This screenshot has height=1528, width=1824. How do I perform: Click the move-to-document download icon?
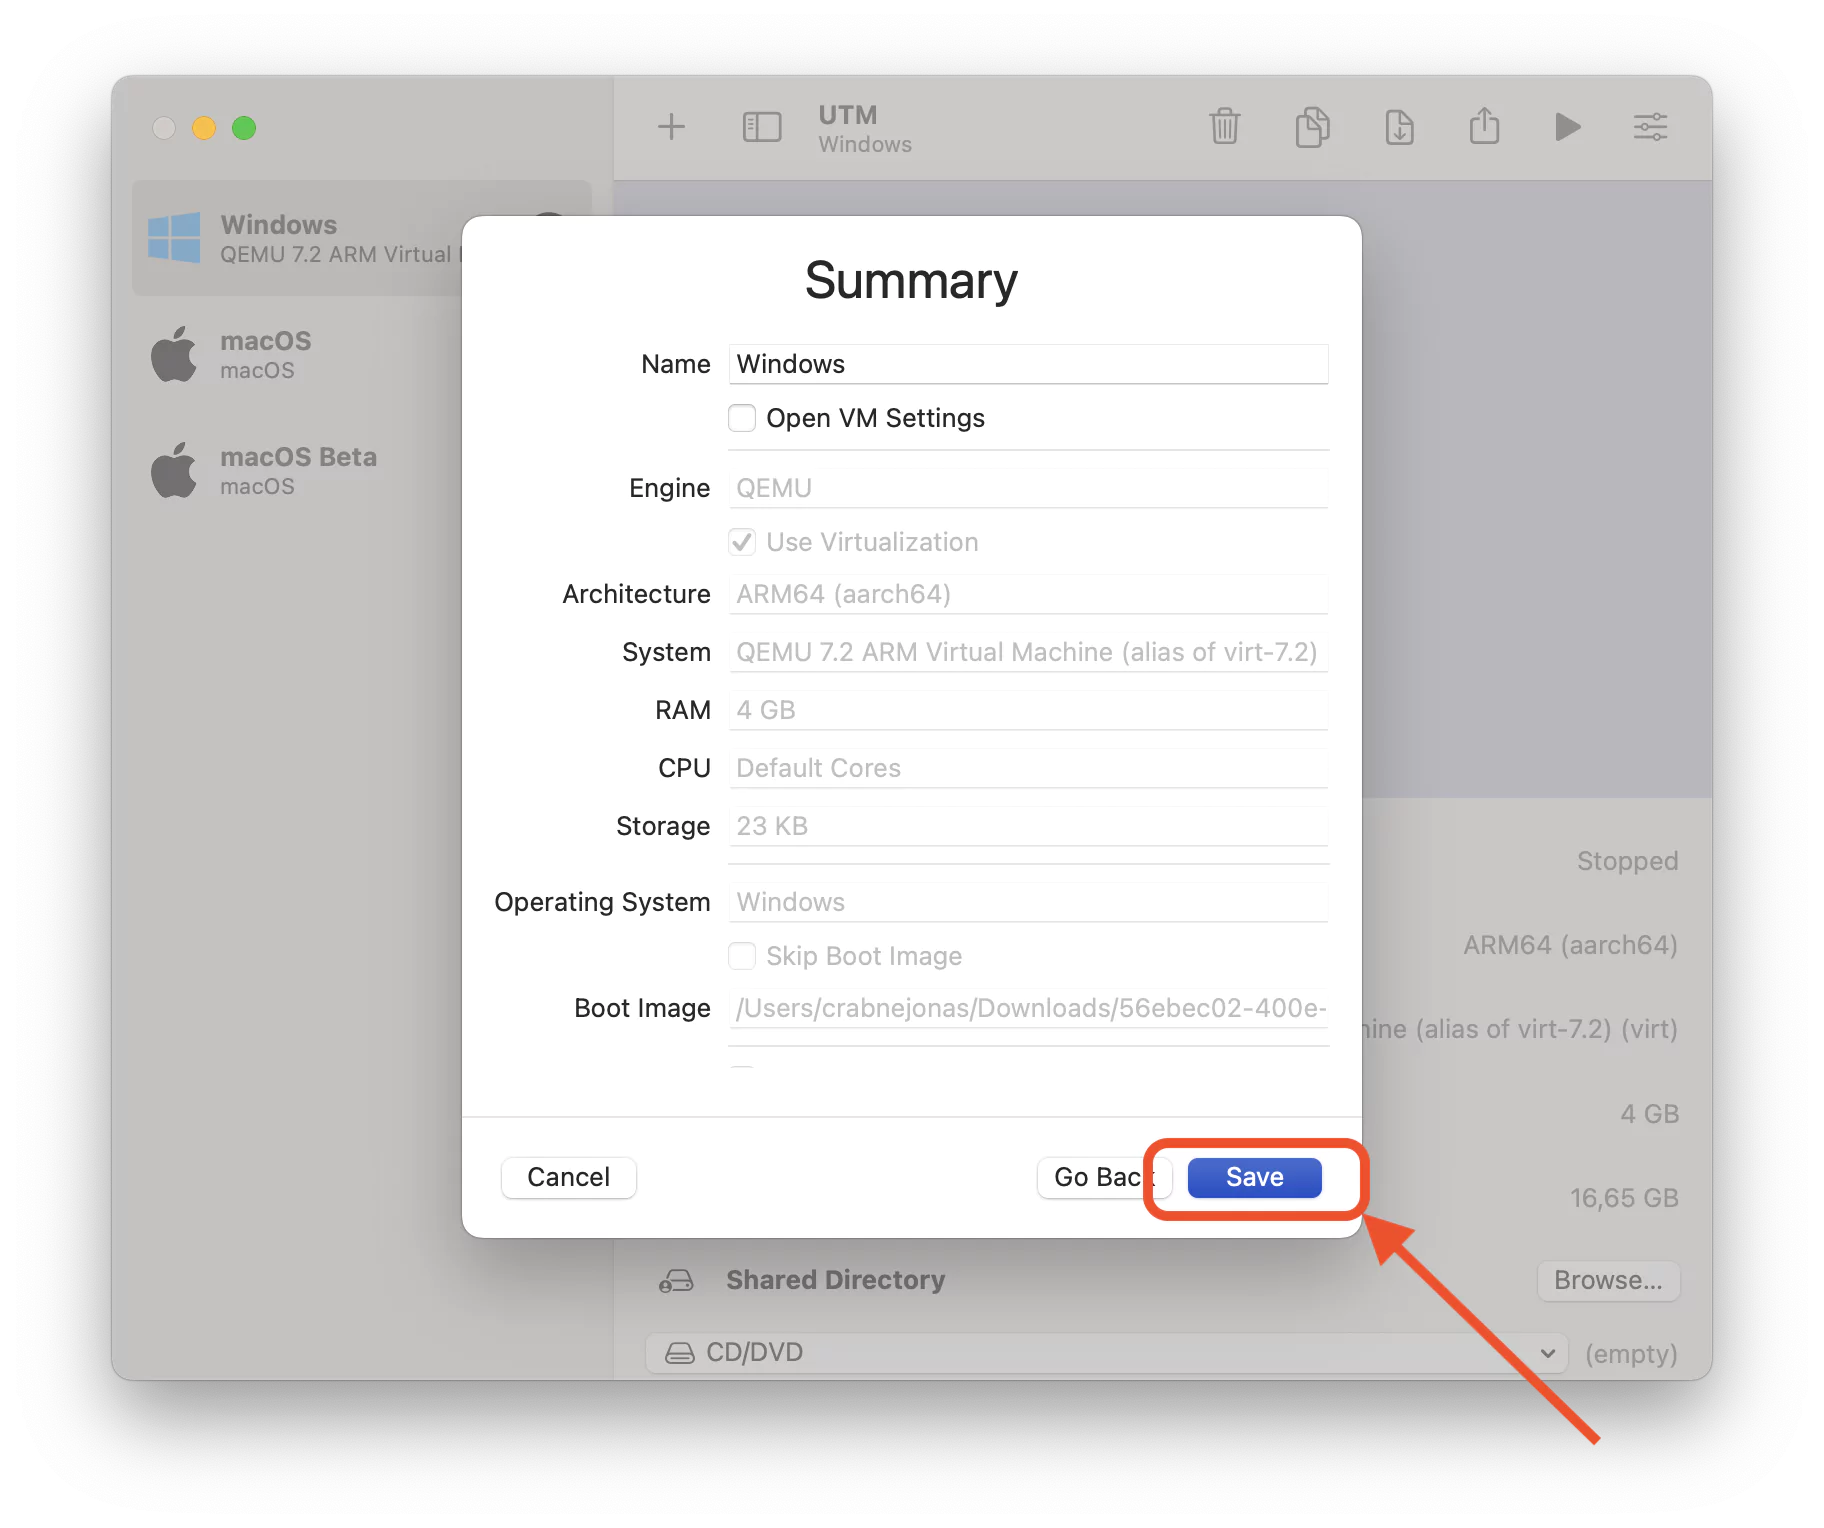click(1399, 127)
